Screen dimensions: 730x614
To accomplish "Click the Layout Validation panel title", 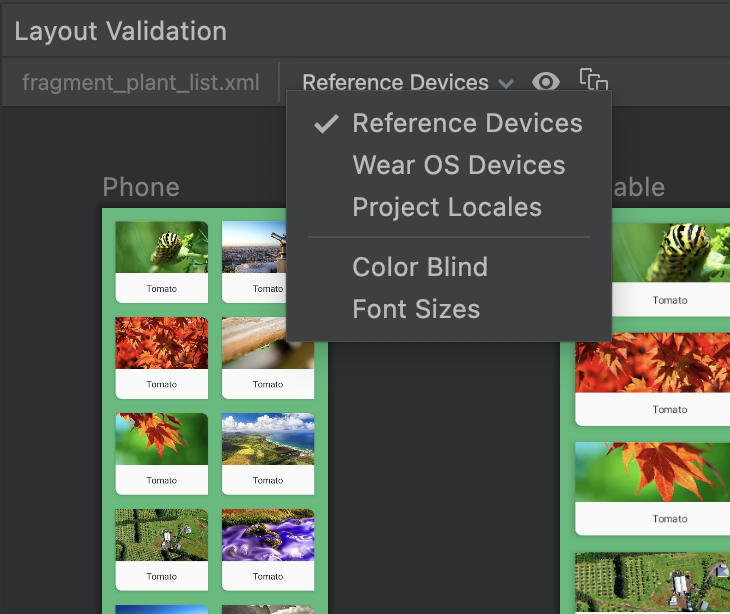I will tap(120, 31).
